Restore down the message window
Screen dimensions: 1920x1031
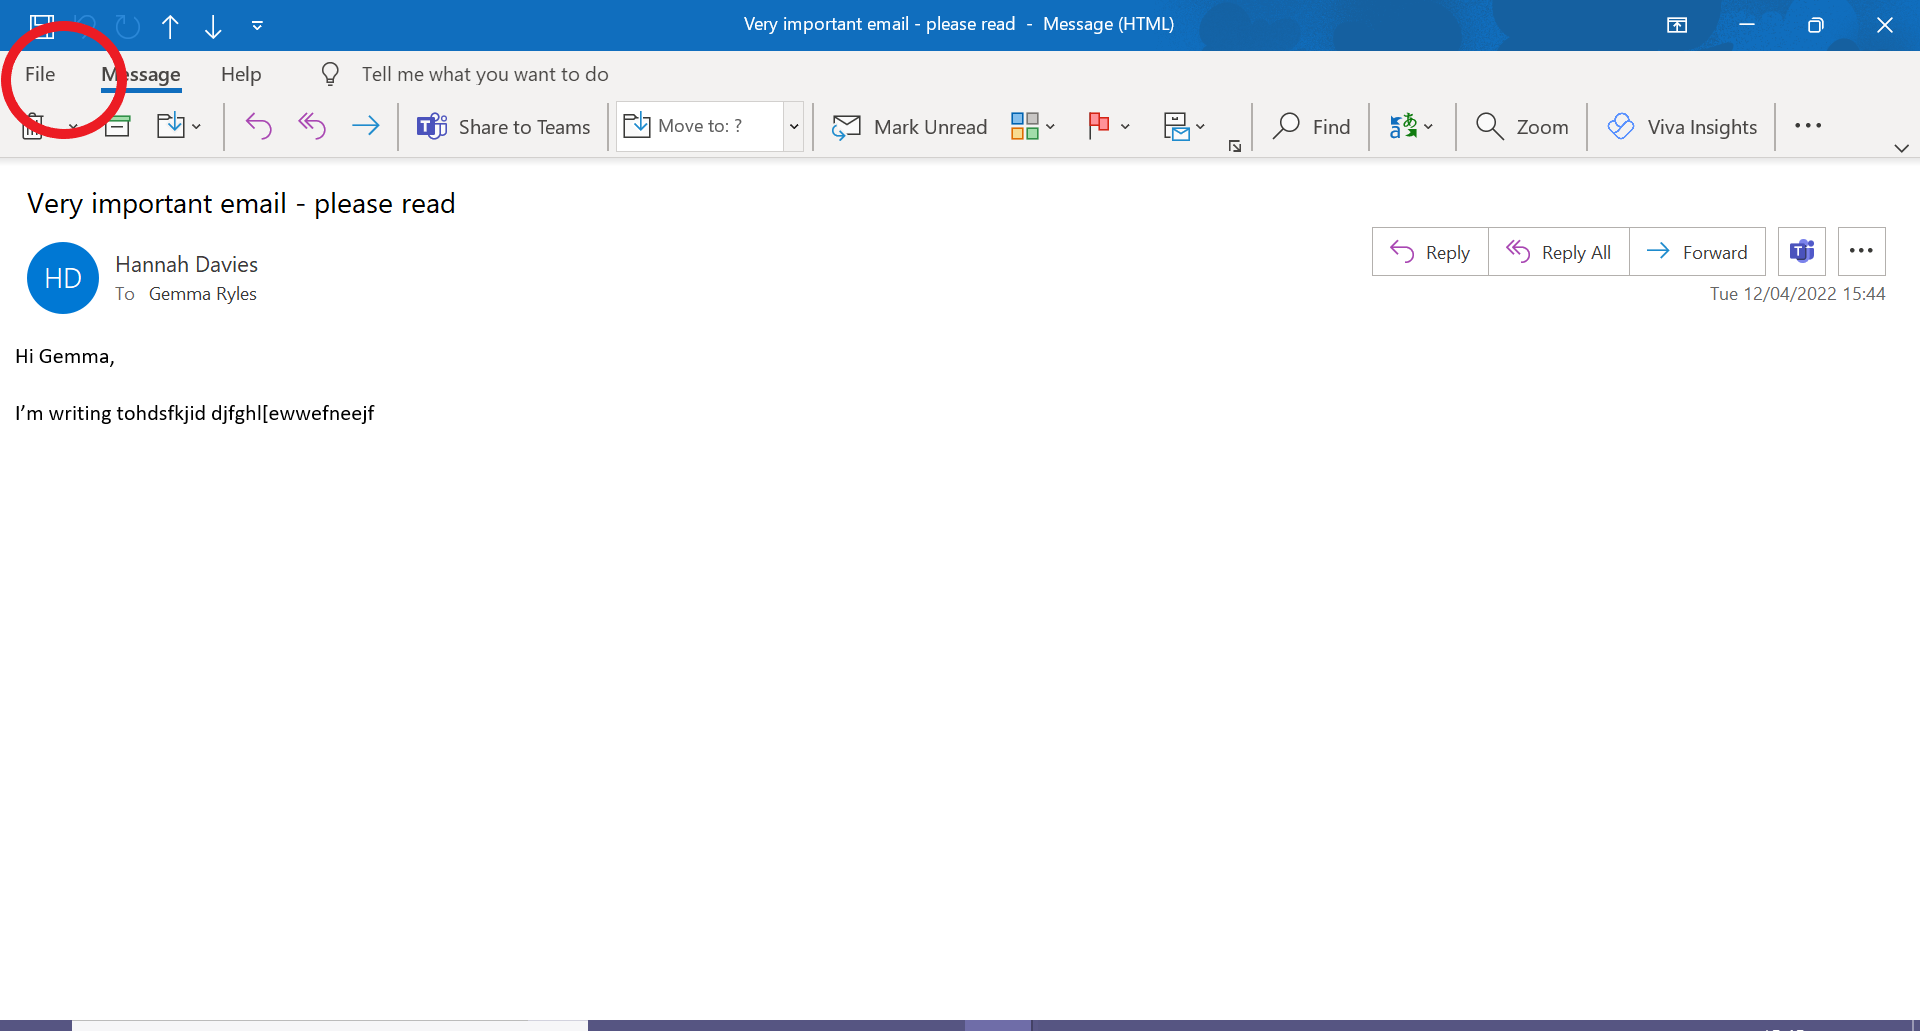1816,25
